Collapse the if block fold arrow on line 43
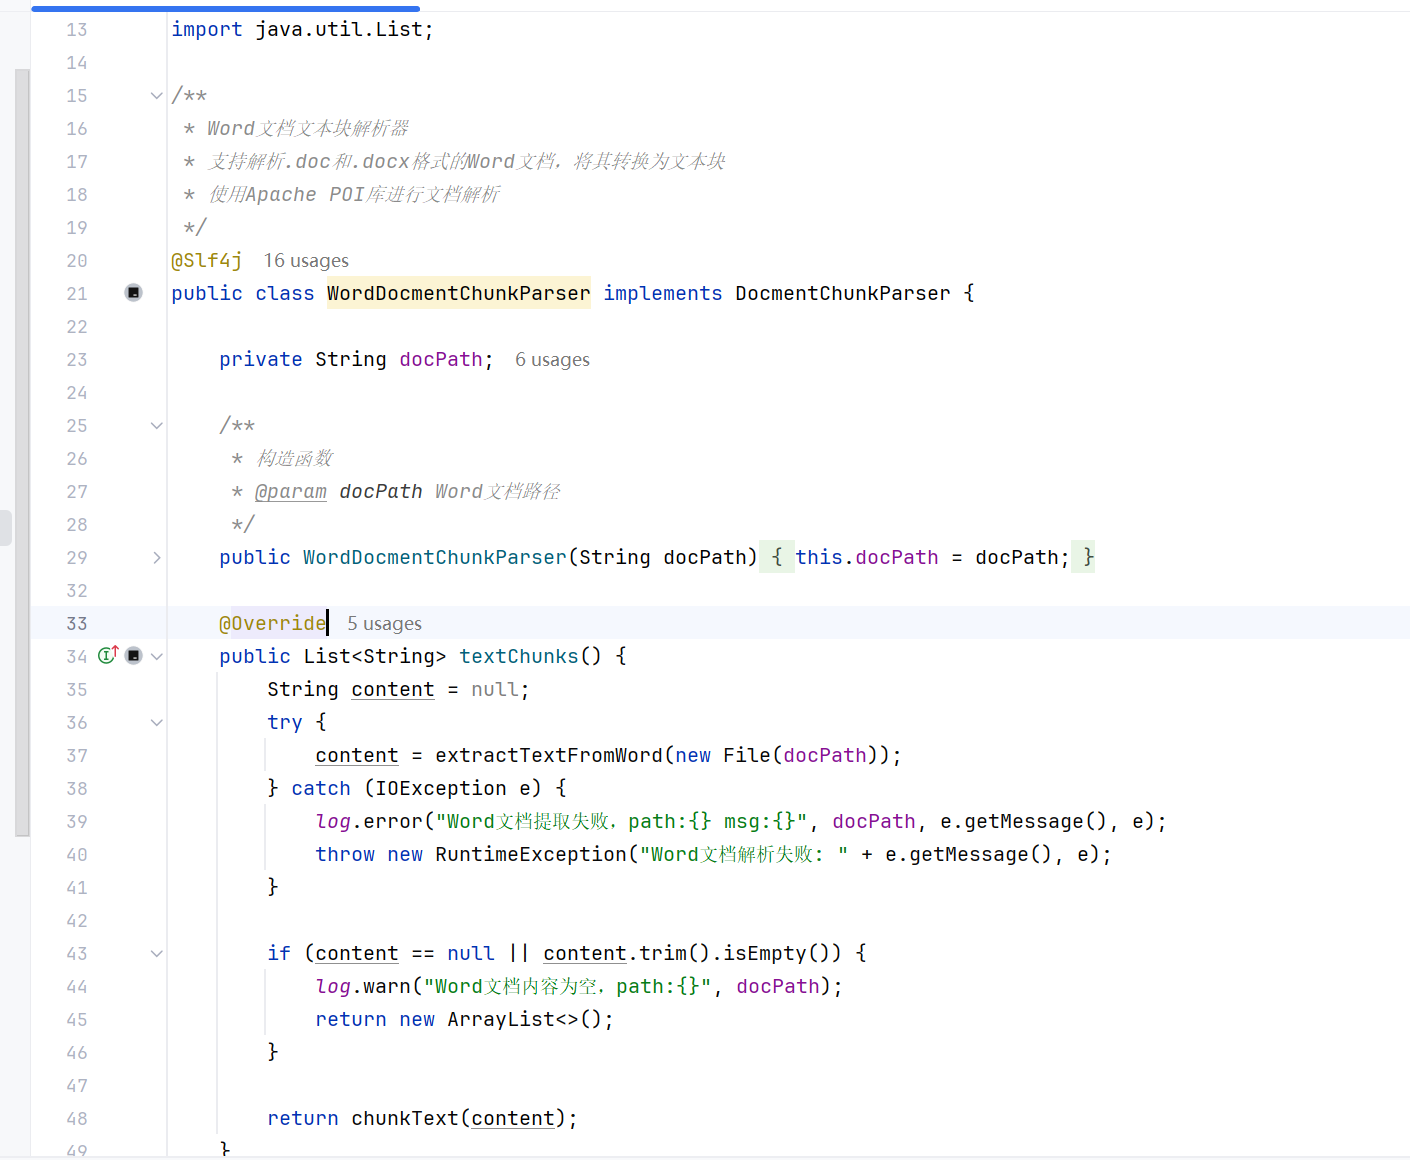 click(x=156, y=953)
